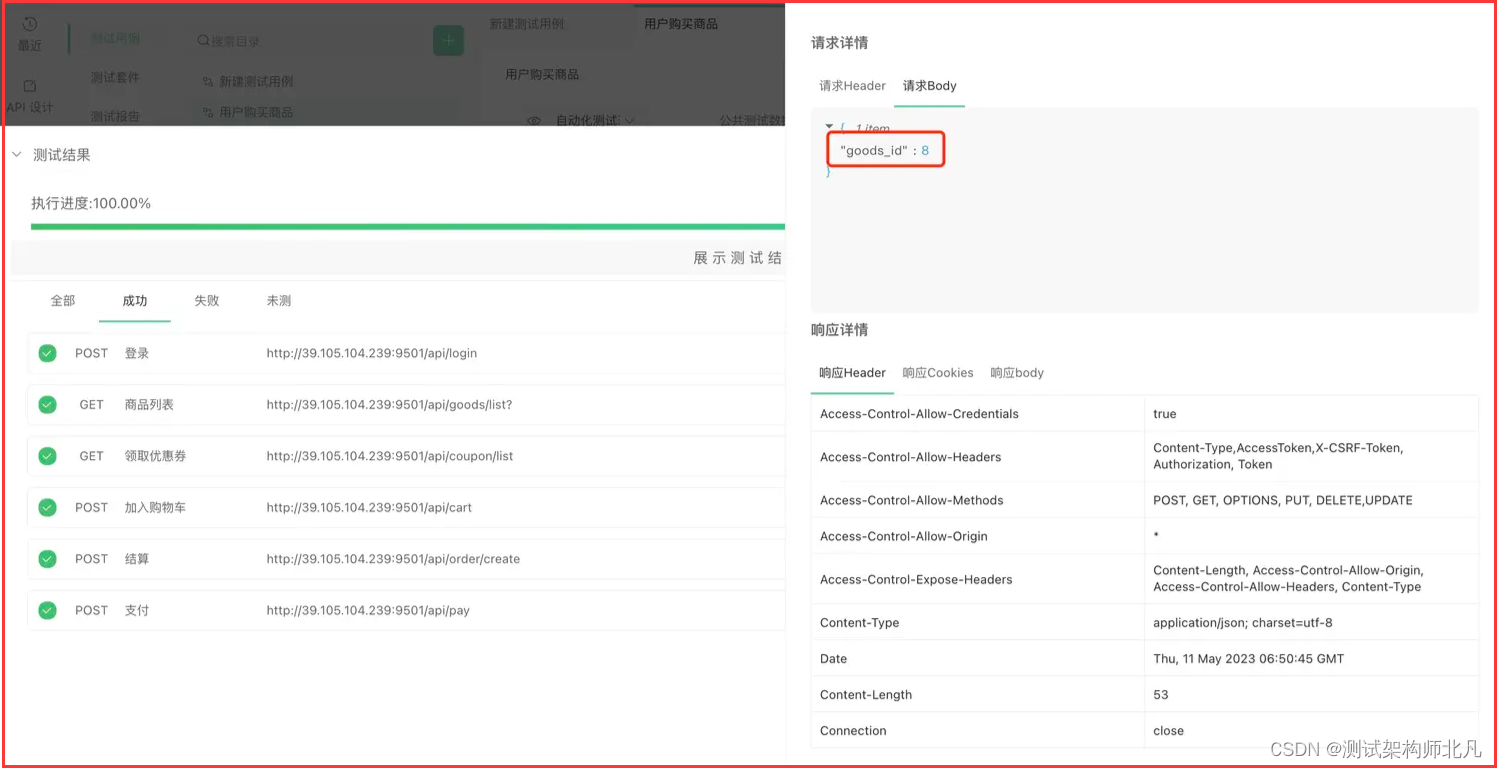
Task: Collapse the 测试结果 section chevron
Action: pyautogui.click(x=17, y=155)
